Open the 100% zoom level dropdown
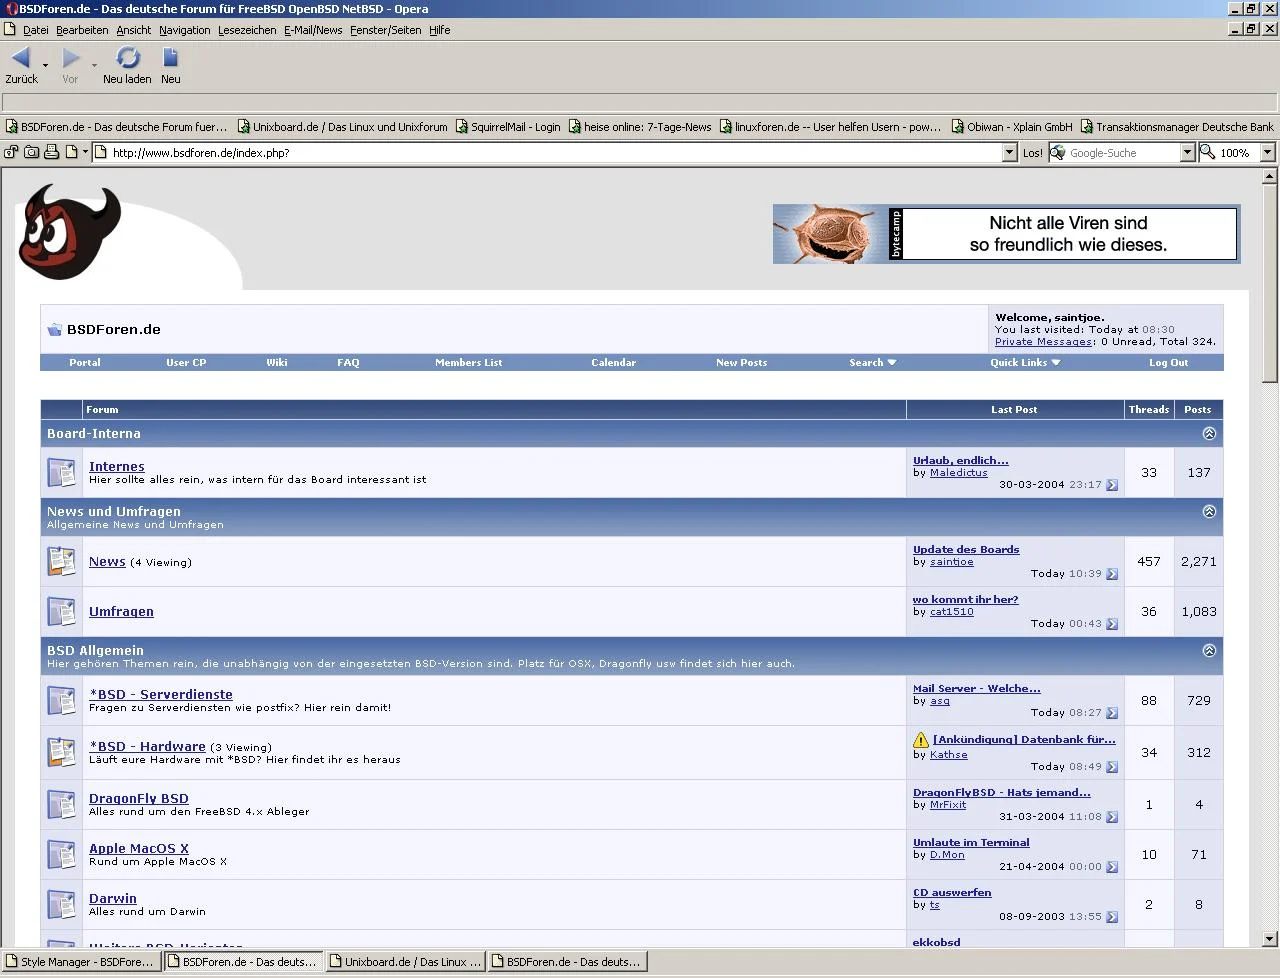1280x978 pixels. (1267, 153)
